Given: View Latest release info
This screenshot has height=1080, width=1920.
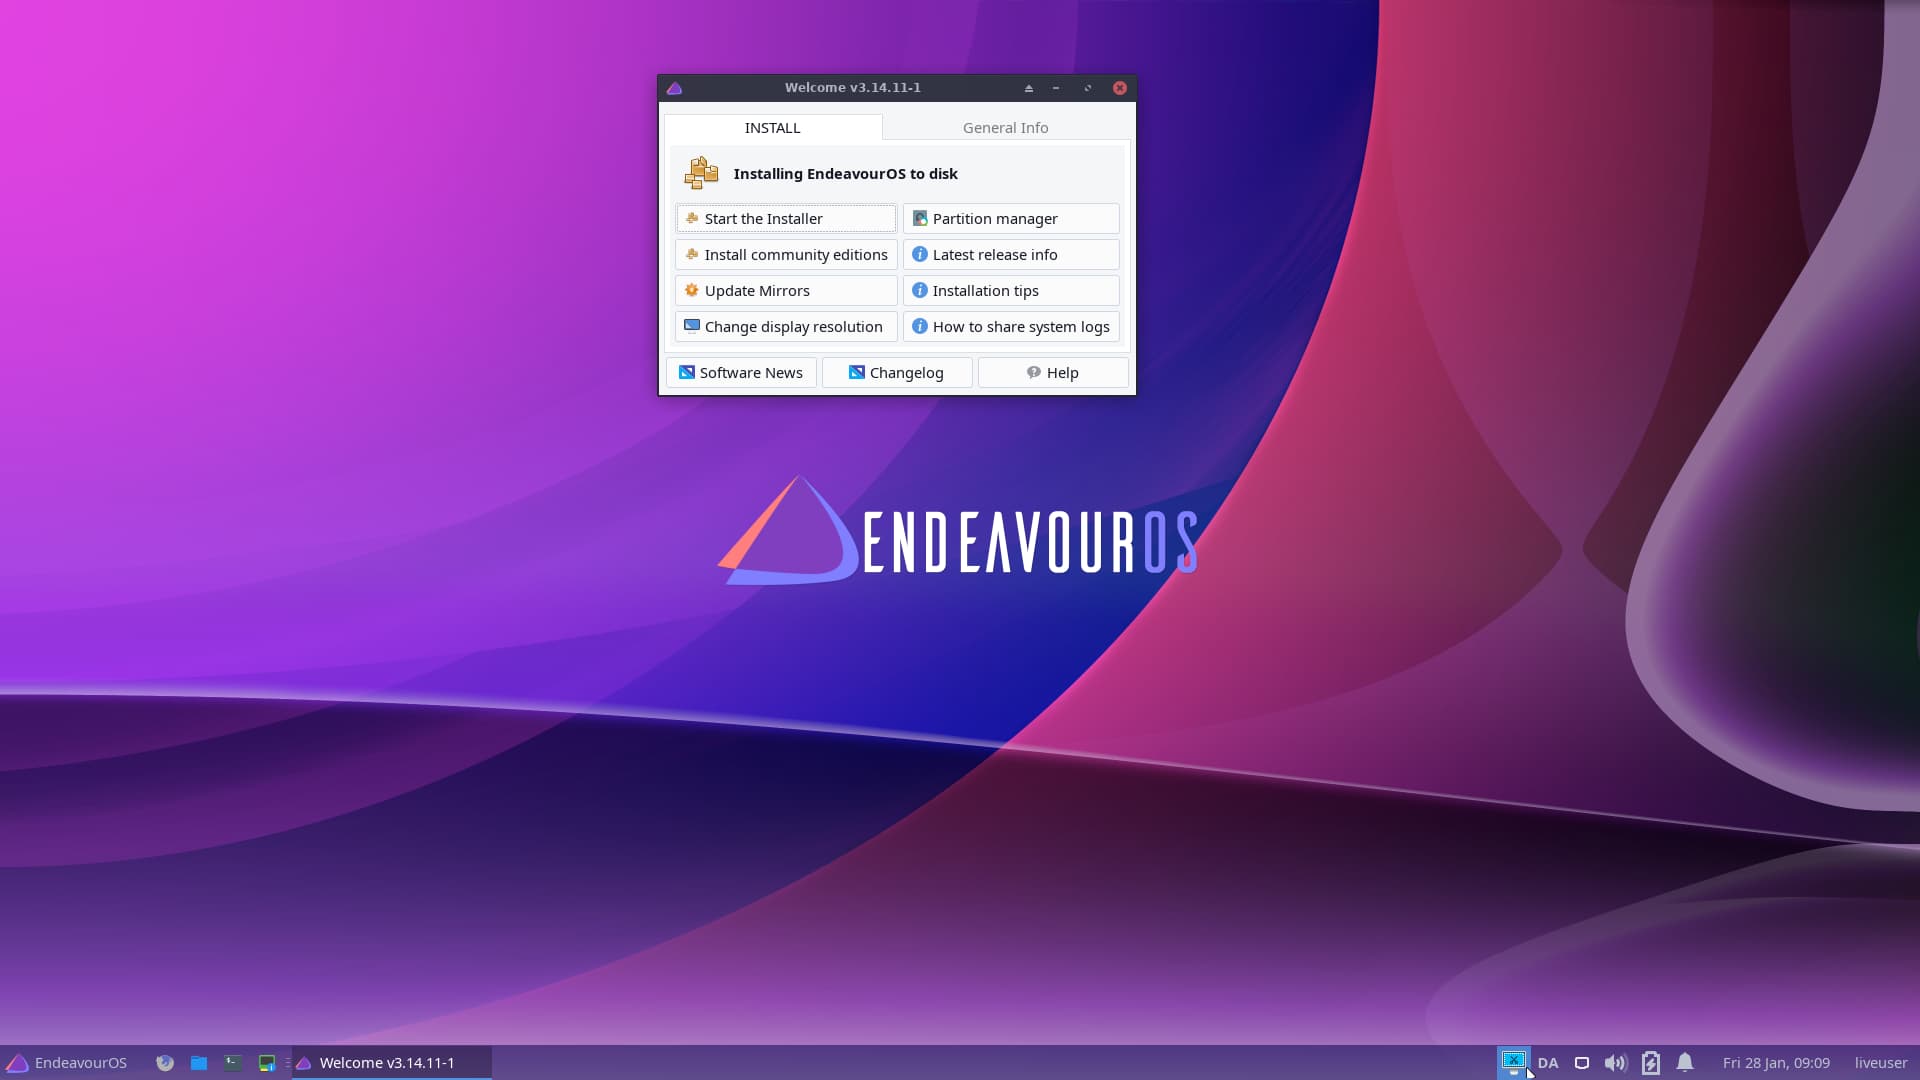Looking at the screenshot, I should pos(1011,254).
